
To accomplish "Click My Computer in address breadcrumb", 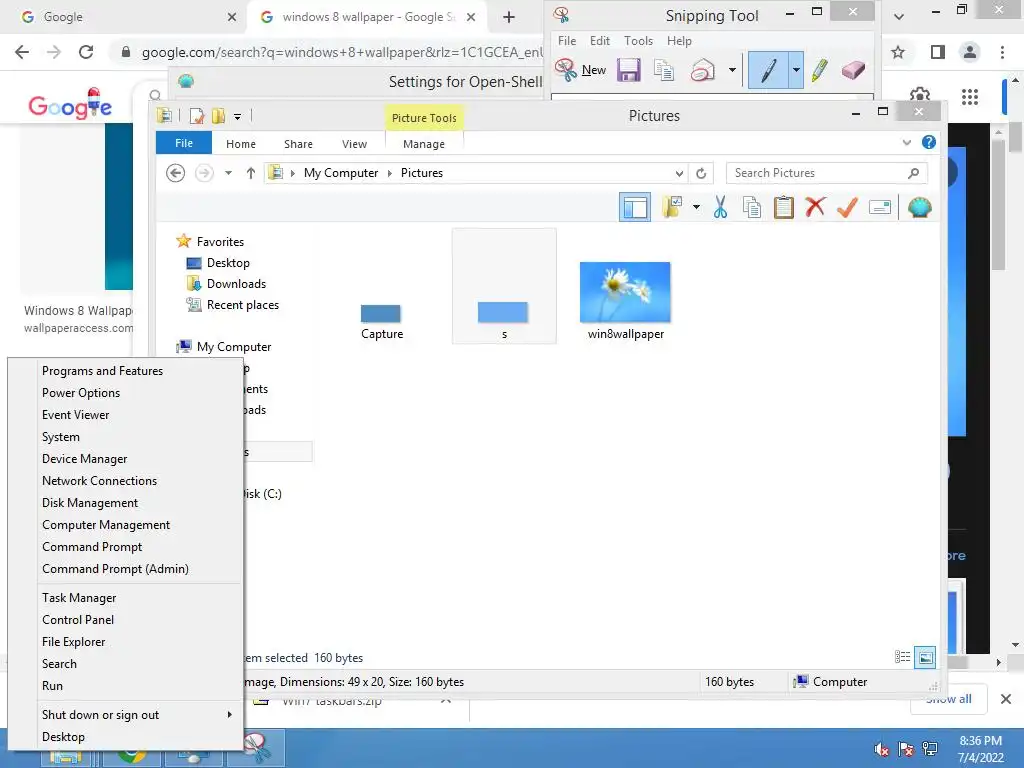I will [x=340, y=173].
